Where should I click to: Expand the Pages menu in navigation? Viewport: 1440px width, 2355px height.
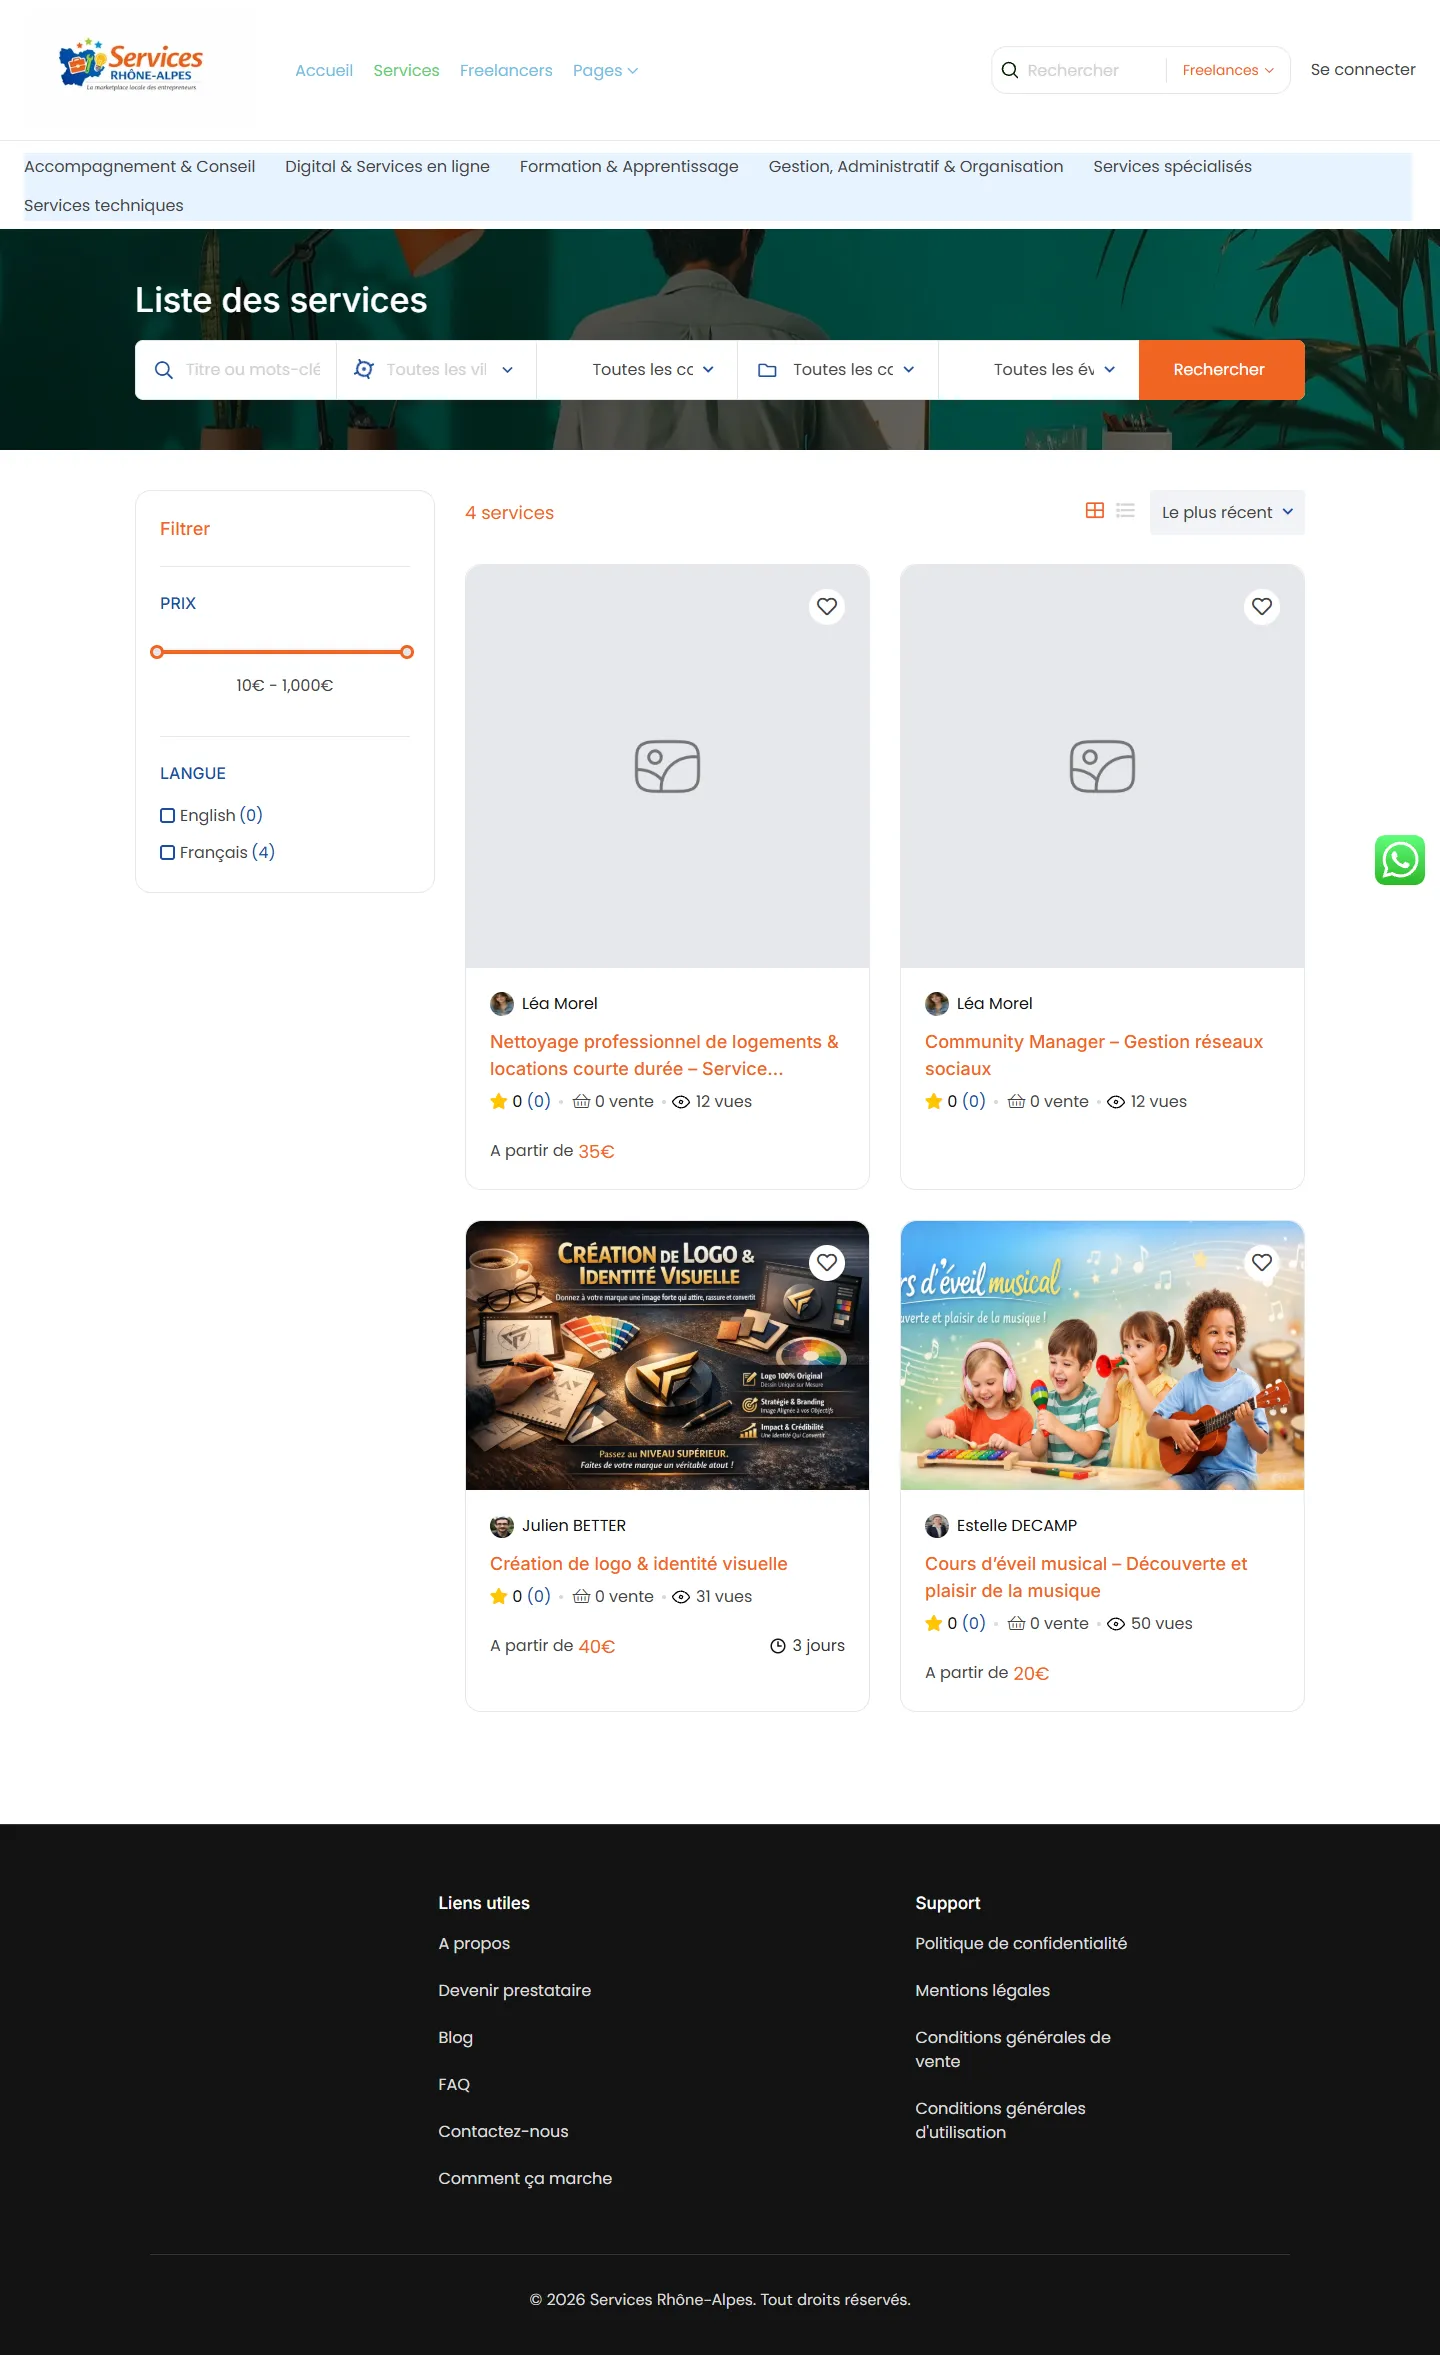605,71
